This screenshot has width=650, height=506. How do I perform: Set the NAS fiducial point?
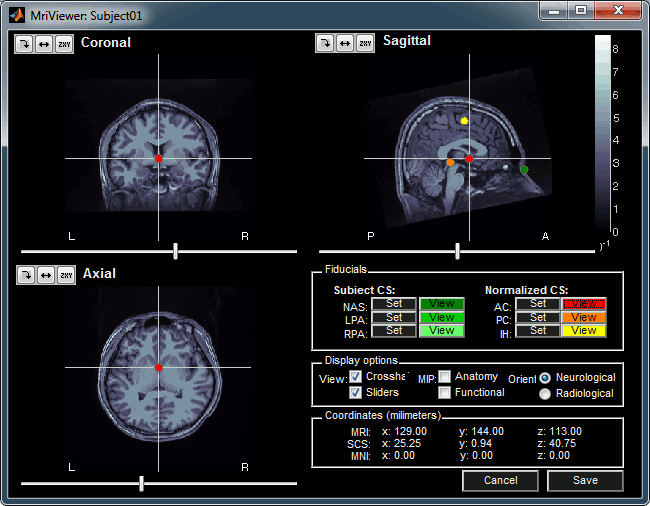pyautogui.click(x=394, y=303)
